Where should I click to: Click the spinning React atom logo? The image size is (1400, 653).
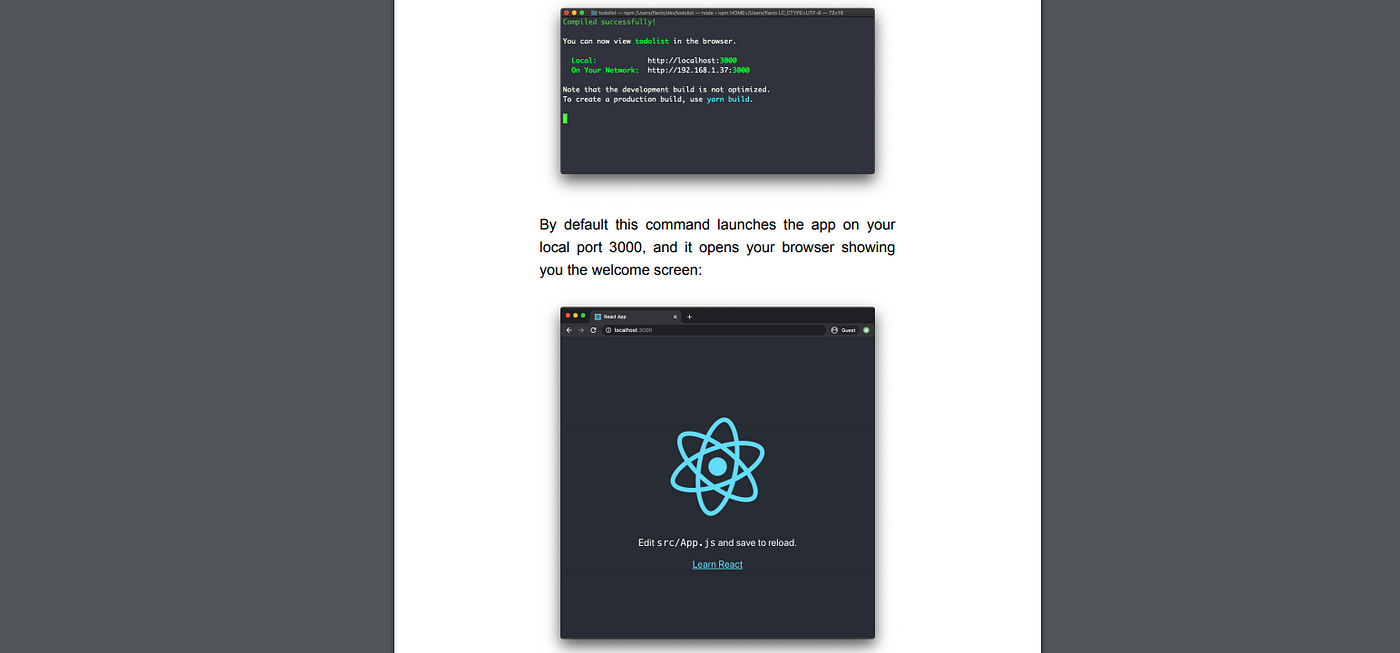(x=717, y=466)
